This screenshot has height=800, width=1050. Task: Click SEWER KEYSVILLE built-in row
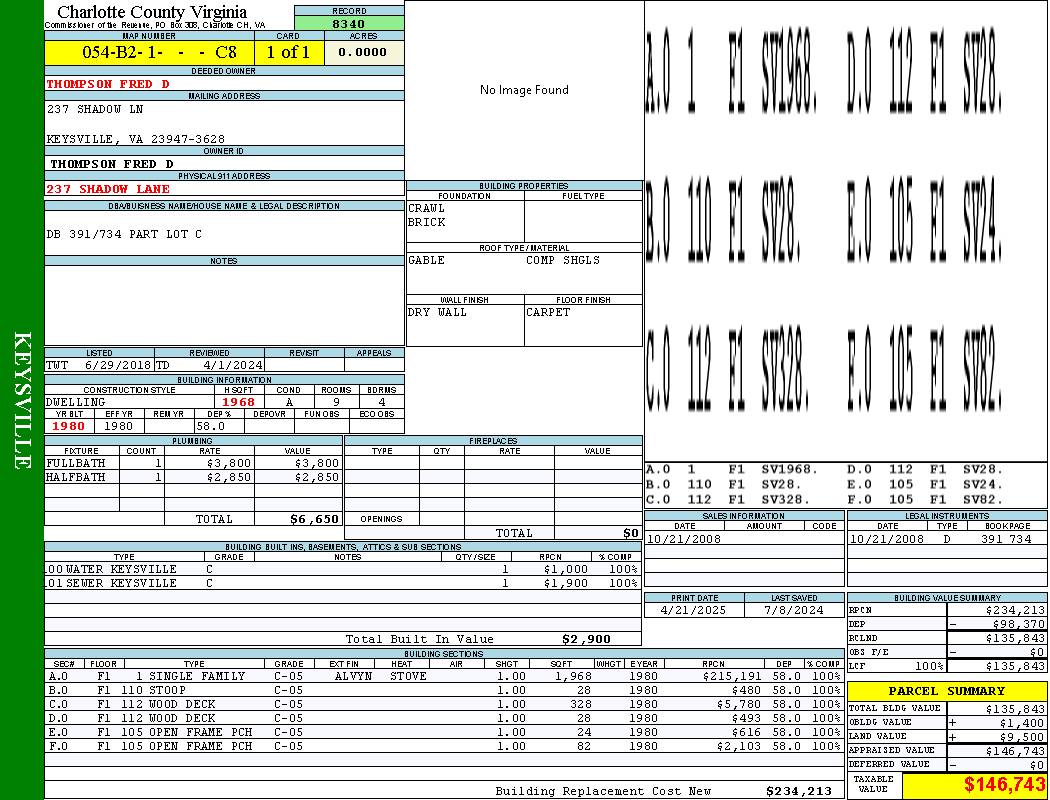coord(343,583)
